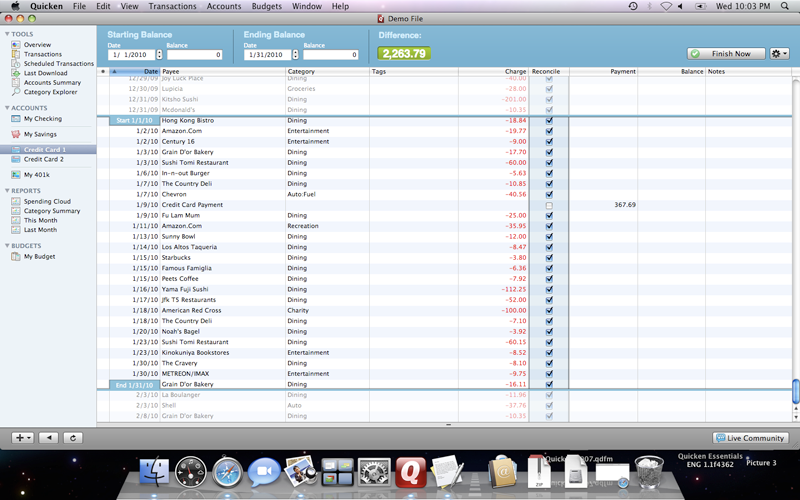Open Scheduled Transactions clock icon
This screenshot has width=800, height=500.
click(x=16, y=64)
